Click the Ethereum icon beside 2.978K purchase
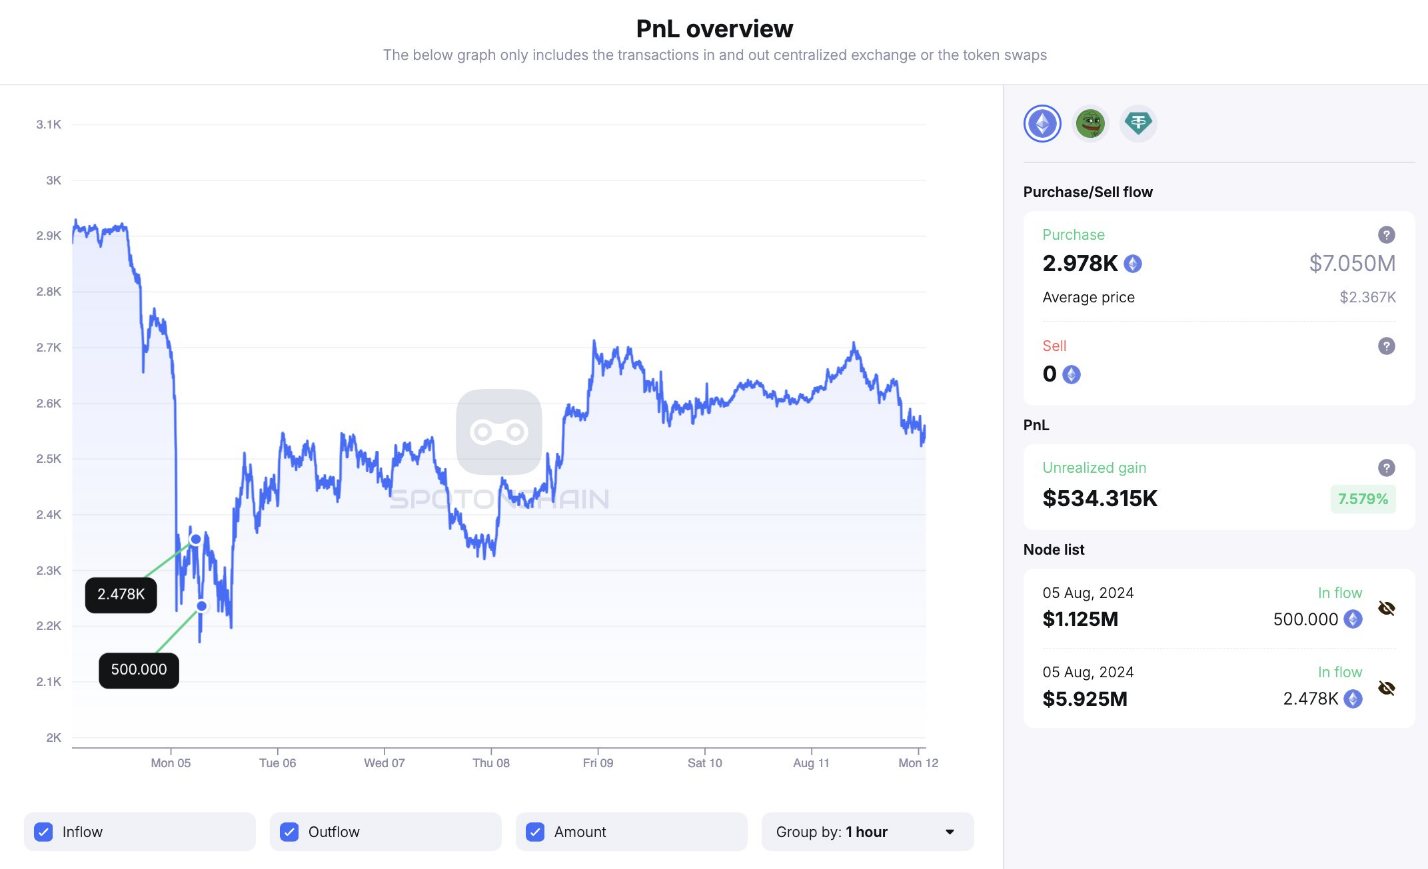The width and height of the screenshot is (1428, 869). (x=1133, y=264)
